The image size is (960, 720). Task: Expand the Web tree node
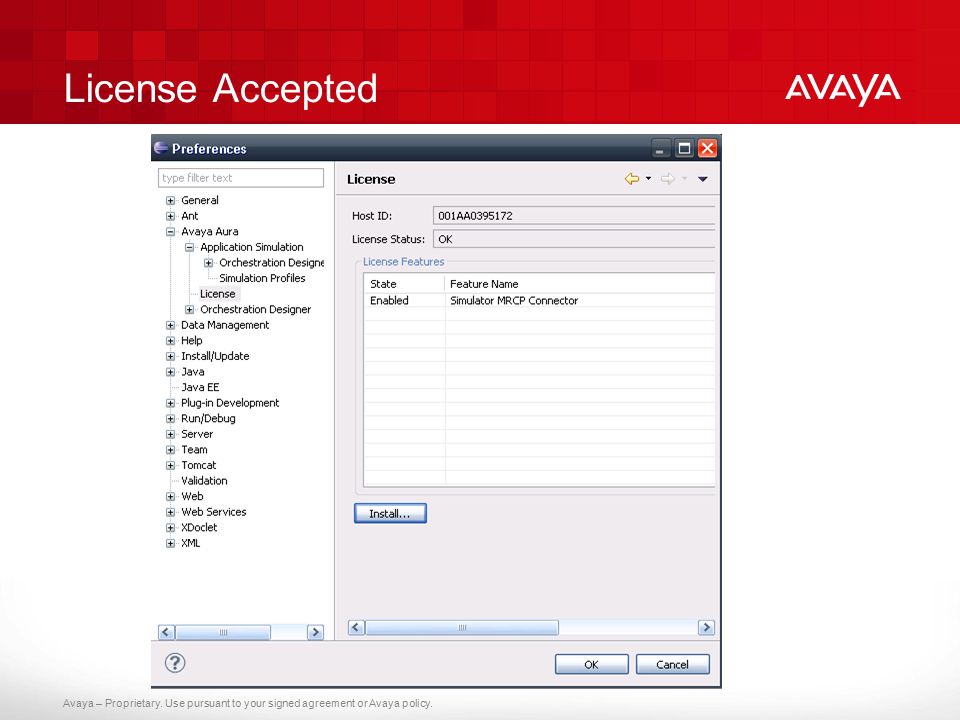pyautogui.click(x=171, y=497)
